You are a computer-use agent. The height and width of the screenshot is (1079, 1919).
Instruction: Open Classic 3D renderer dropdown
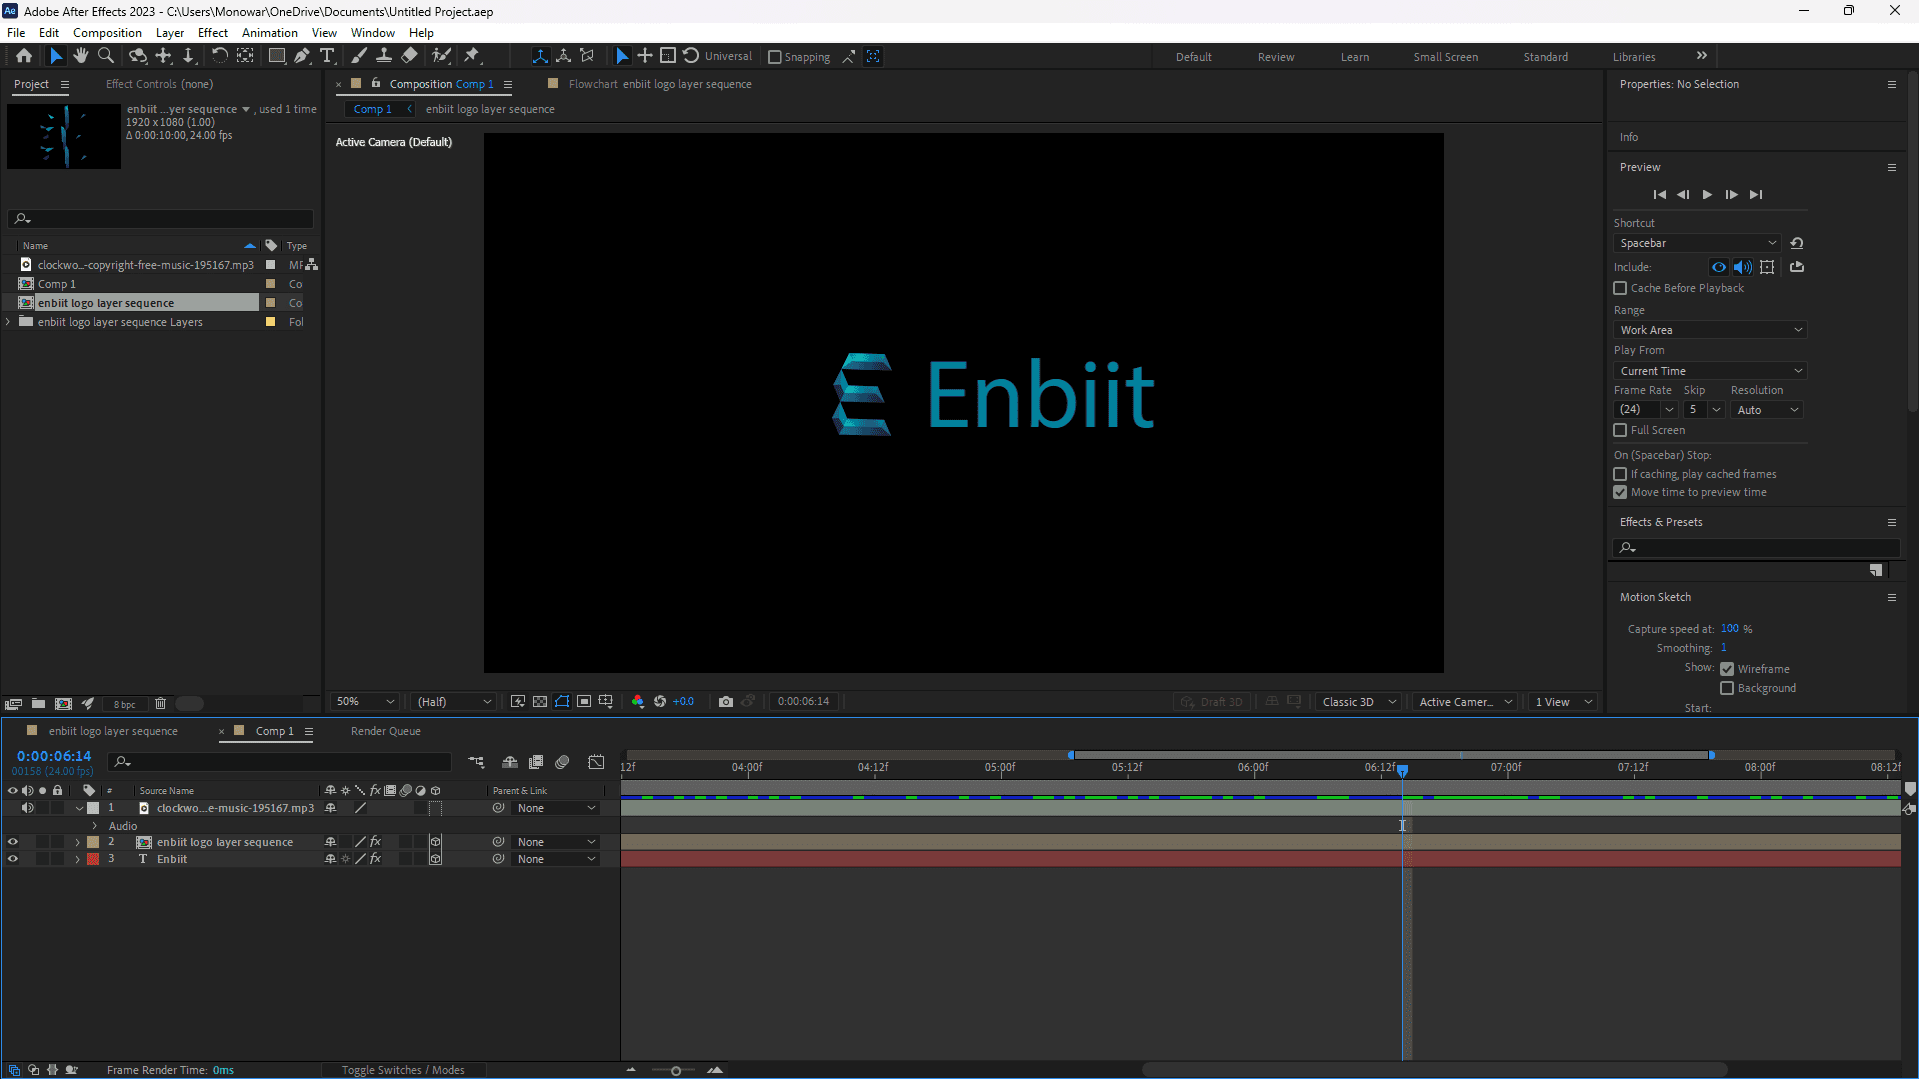[1358, 702]
